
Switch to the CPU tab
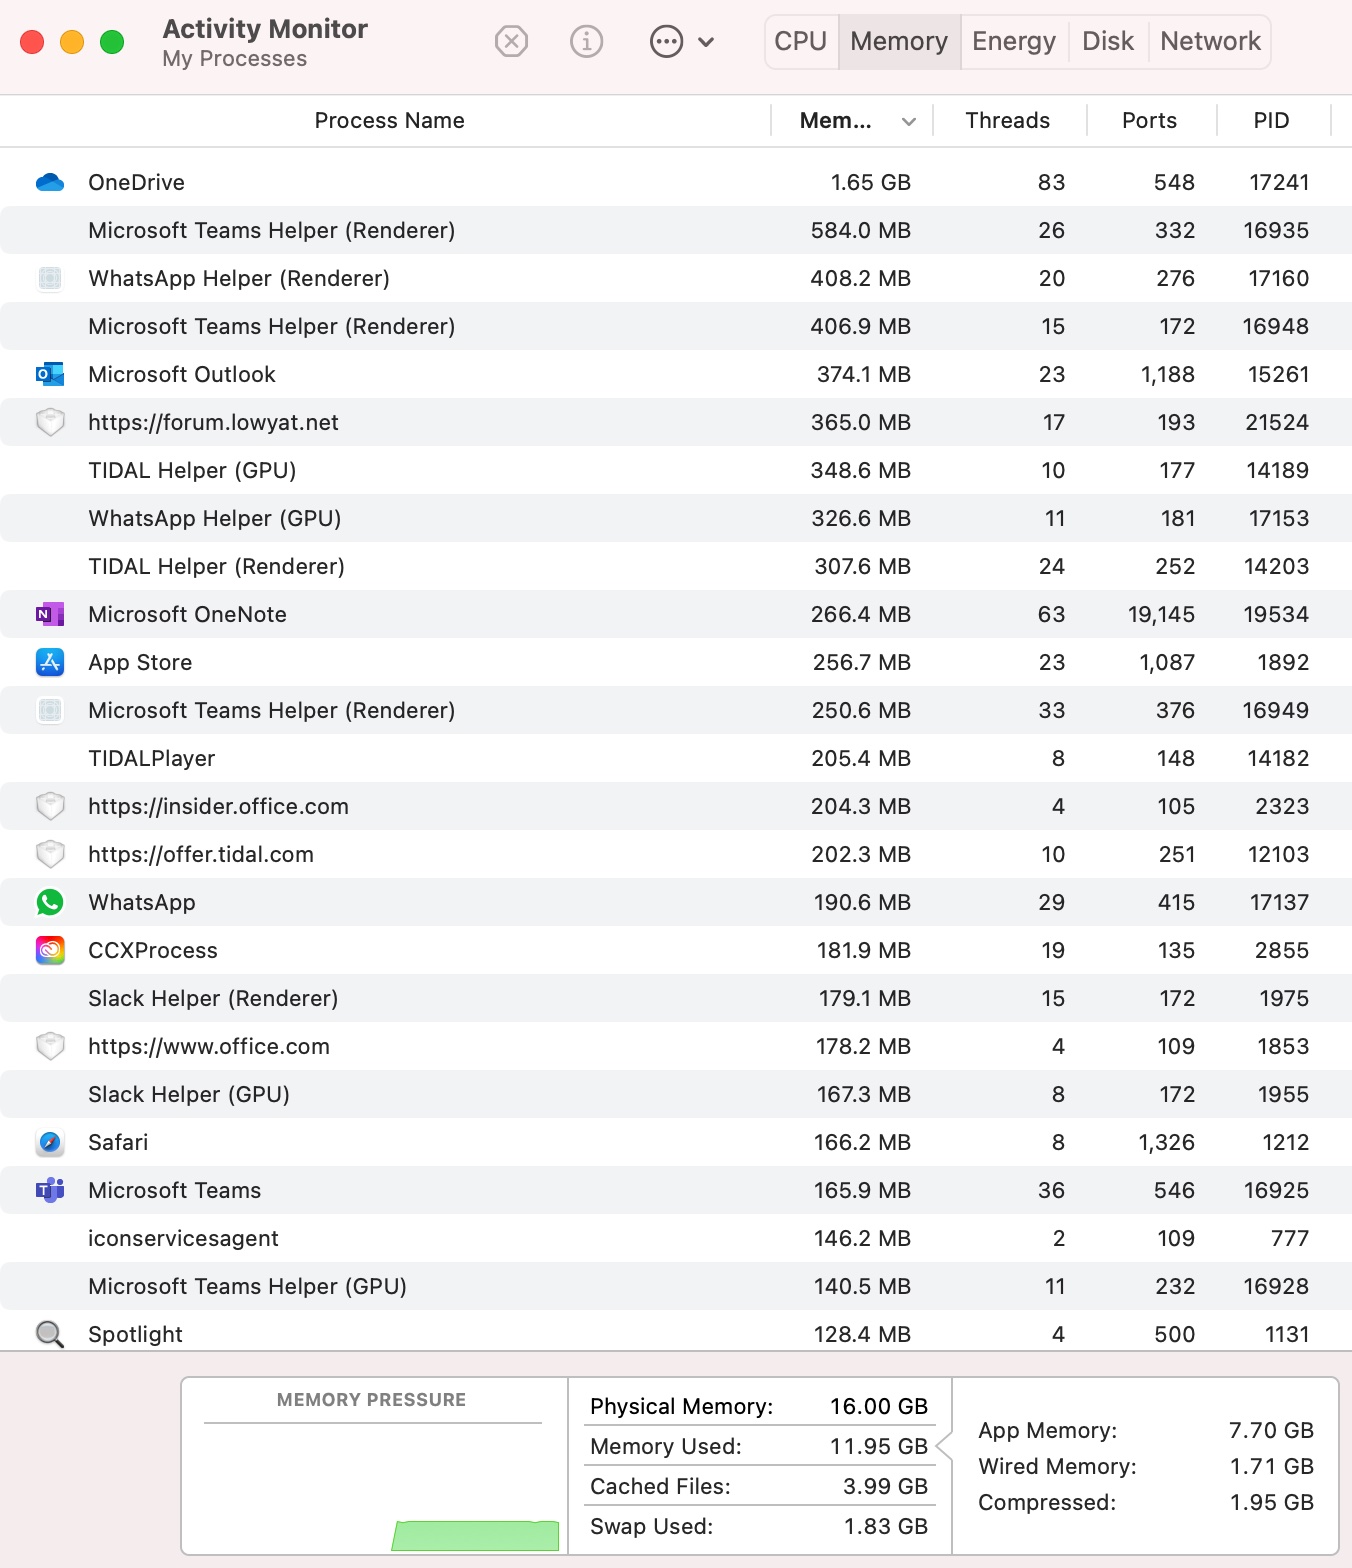point(801,41)
